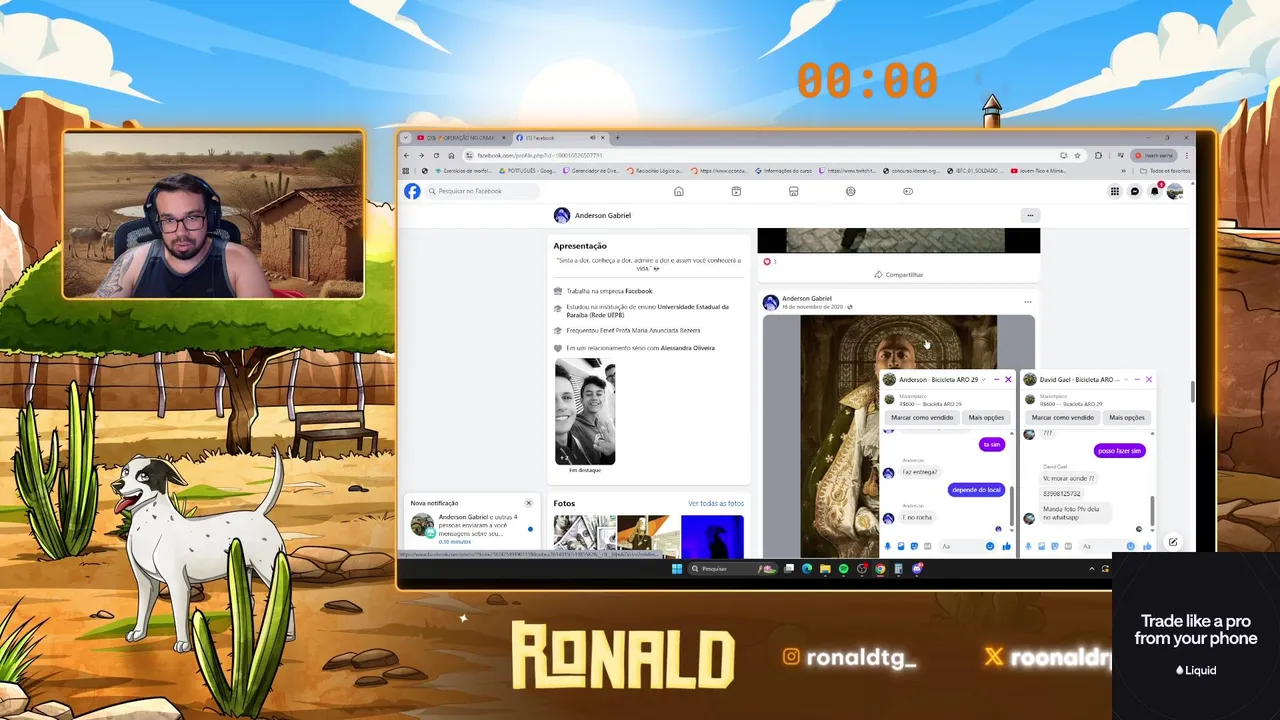Open the Em destaque featured photo

pyautogui.click(x=585, y=411)
